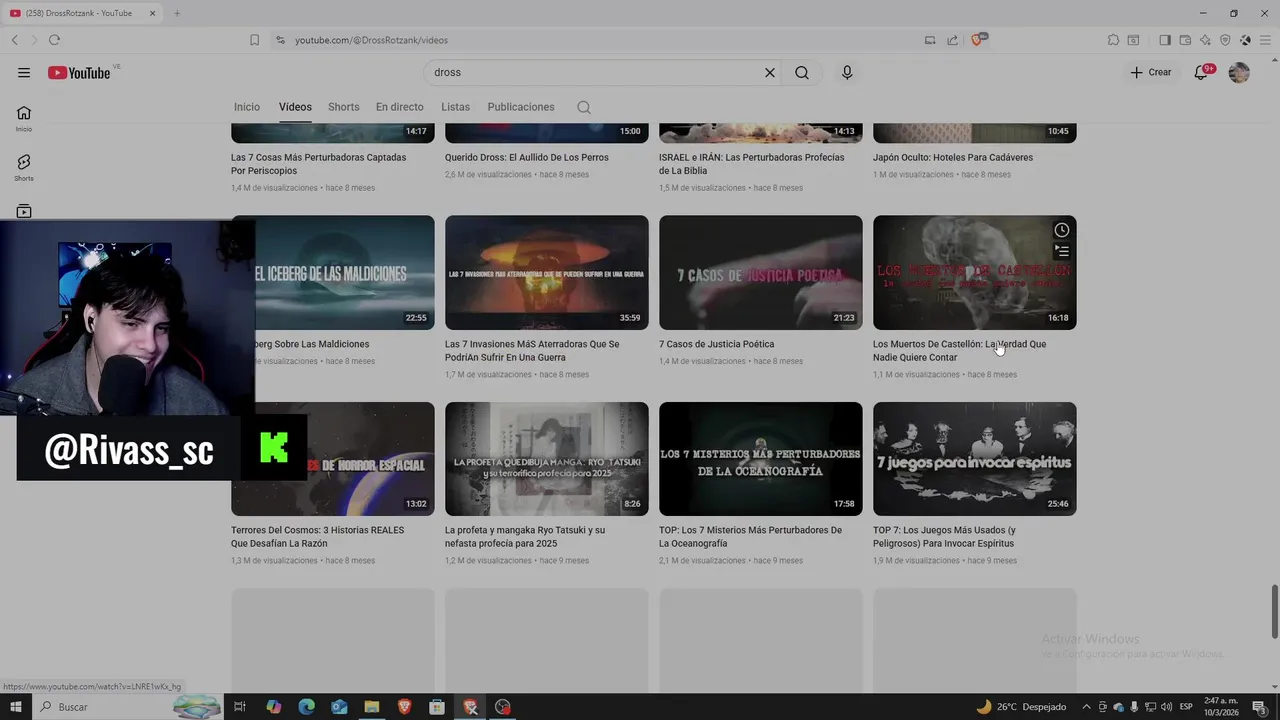Add Castellón video to the queue
Screen dimensions: 1280x720
pos(1062,251)
